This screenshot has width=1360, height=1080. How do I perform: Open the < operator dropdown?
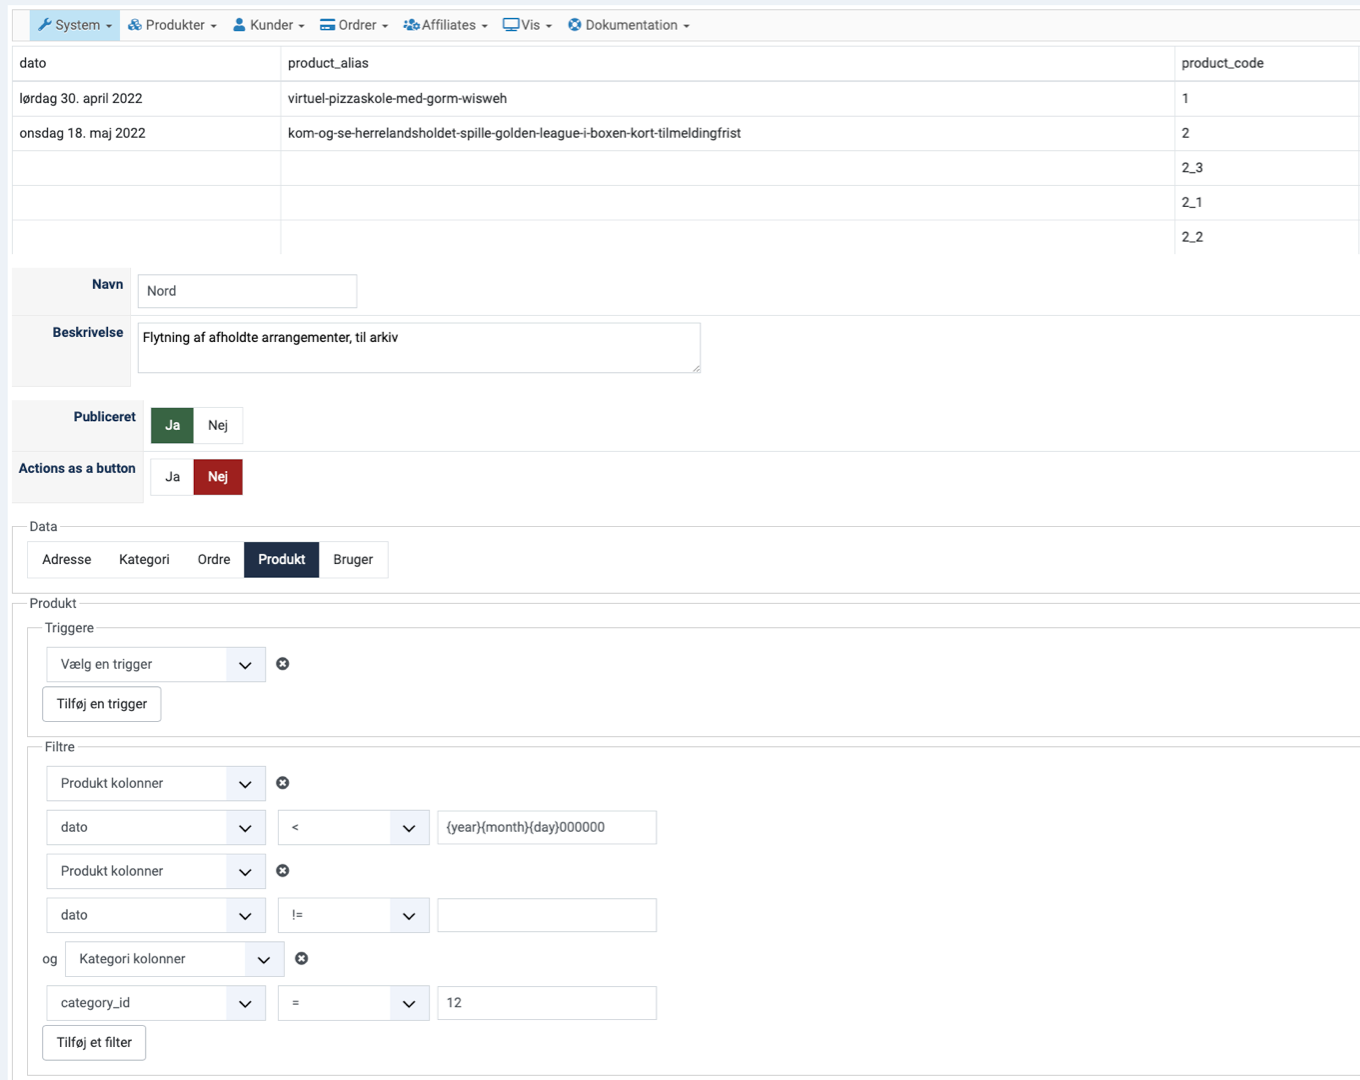coord(354,827)
